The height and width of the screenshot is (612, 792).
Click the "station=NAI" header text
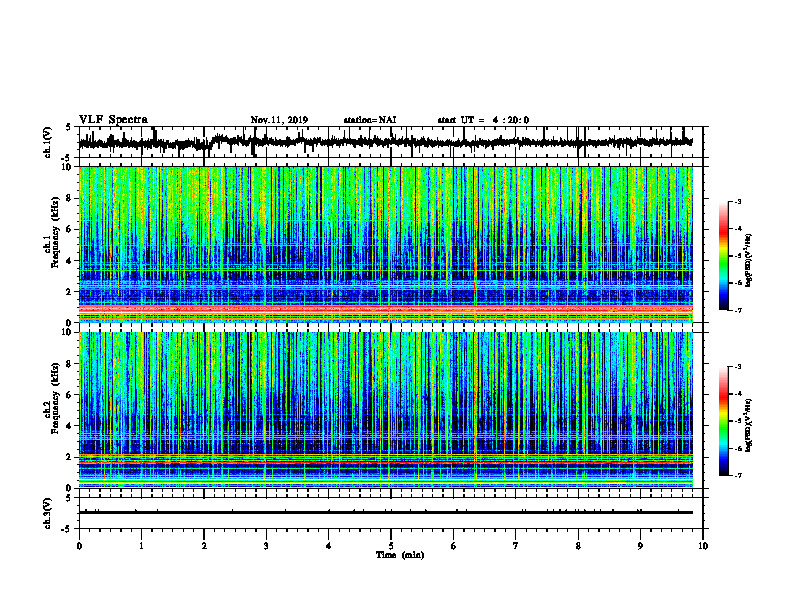coord(370,120)
